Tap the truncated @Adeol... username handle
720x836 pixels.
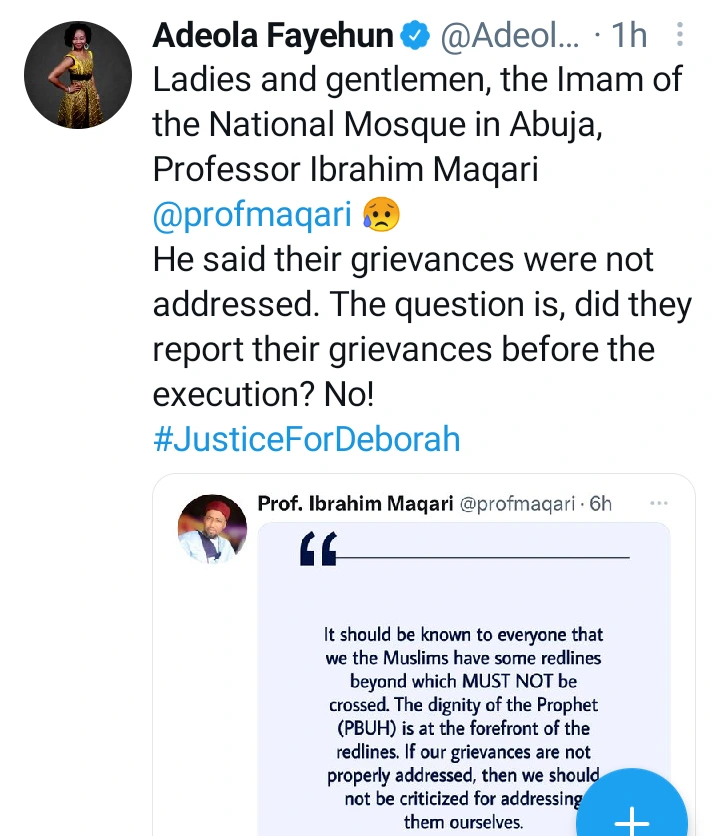(509, 38)
